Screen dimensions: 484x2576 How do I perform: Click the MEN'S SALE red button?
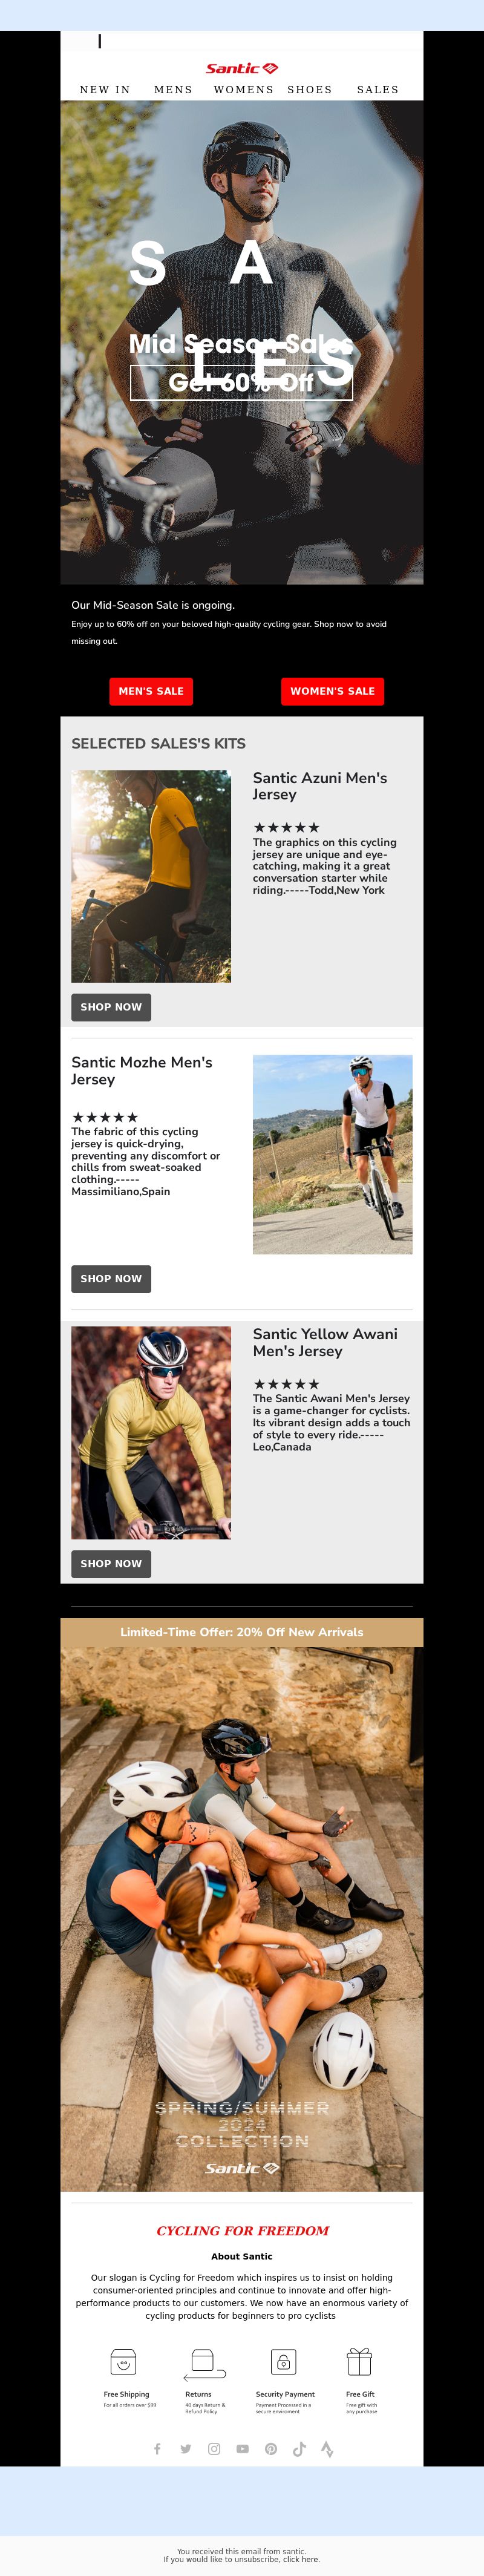pos(151,691)
